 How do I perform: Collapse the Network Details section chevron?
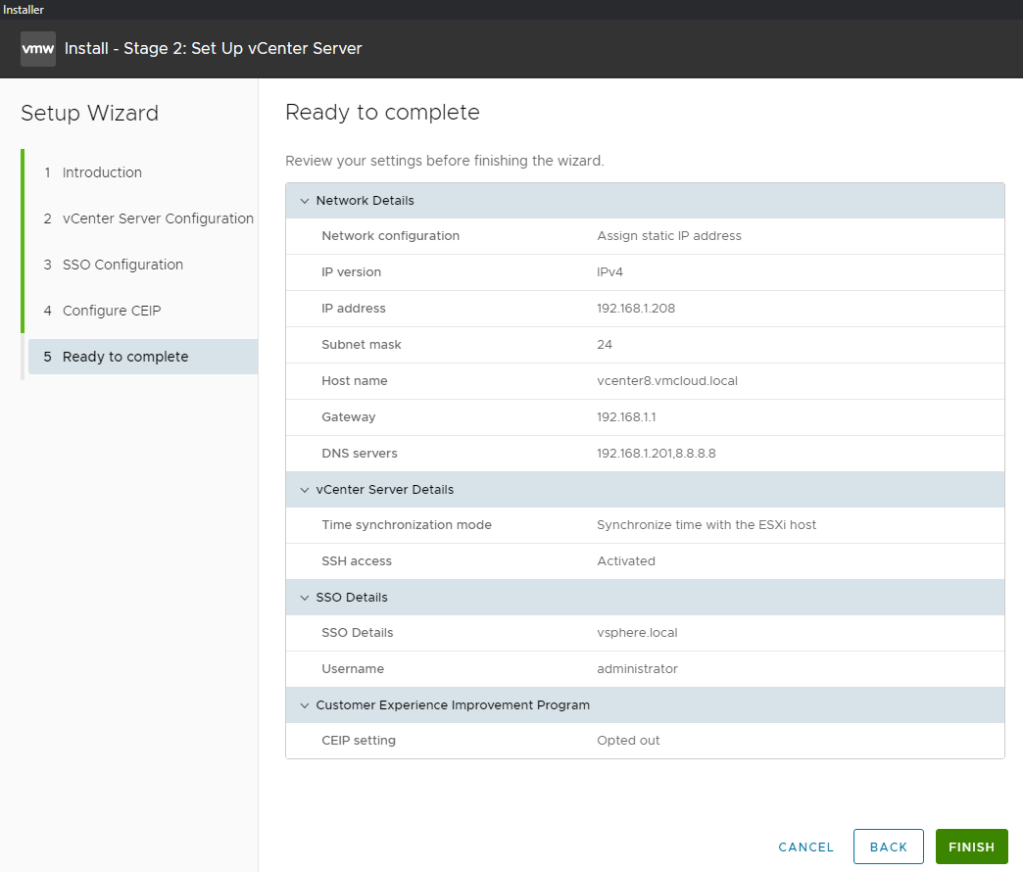[x=305, y=201]
